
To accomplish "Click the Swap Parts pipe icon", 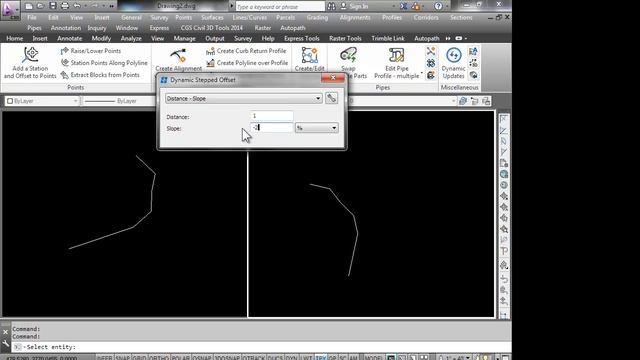I will pos(348,56).
